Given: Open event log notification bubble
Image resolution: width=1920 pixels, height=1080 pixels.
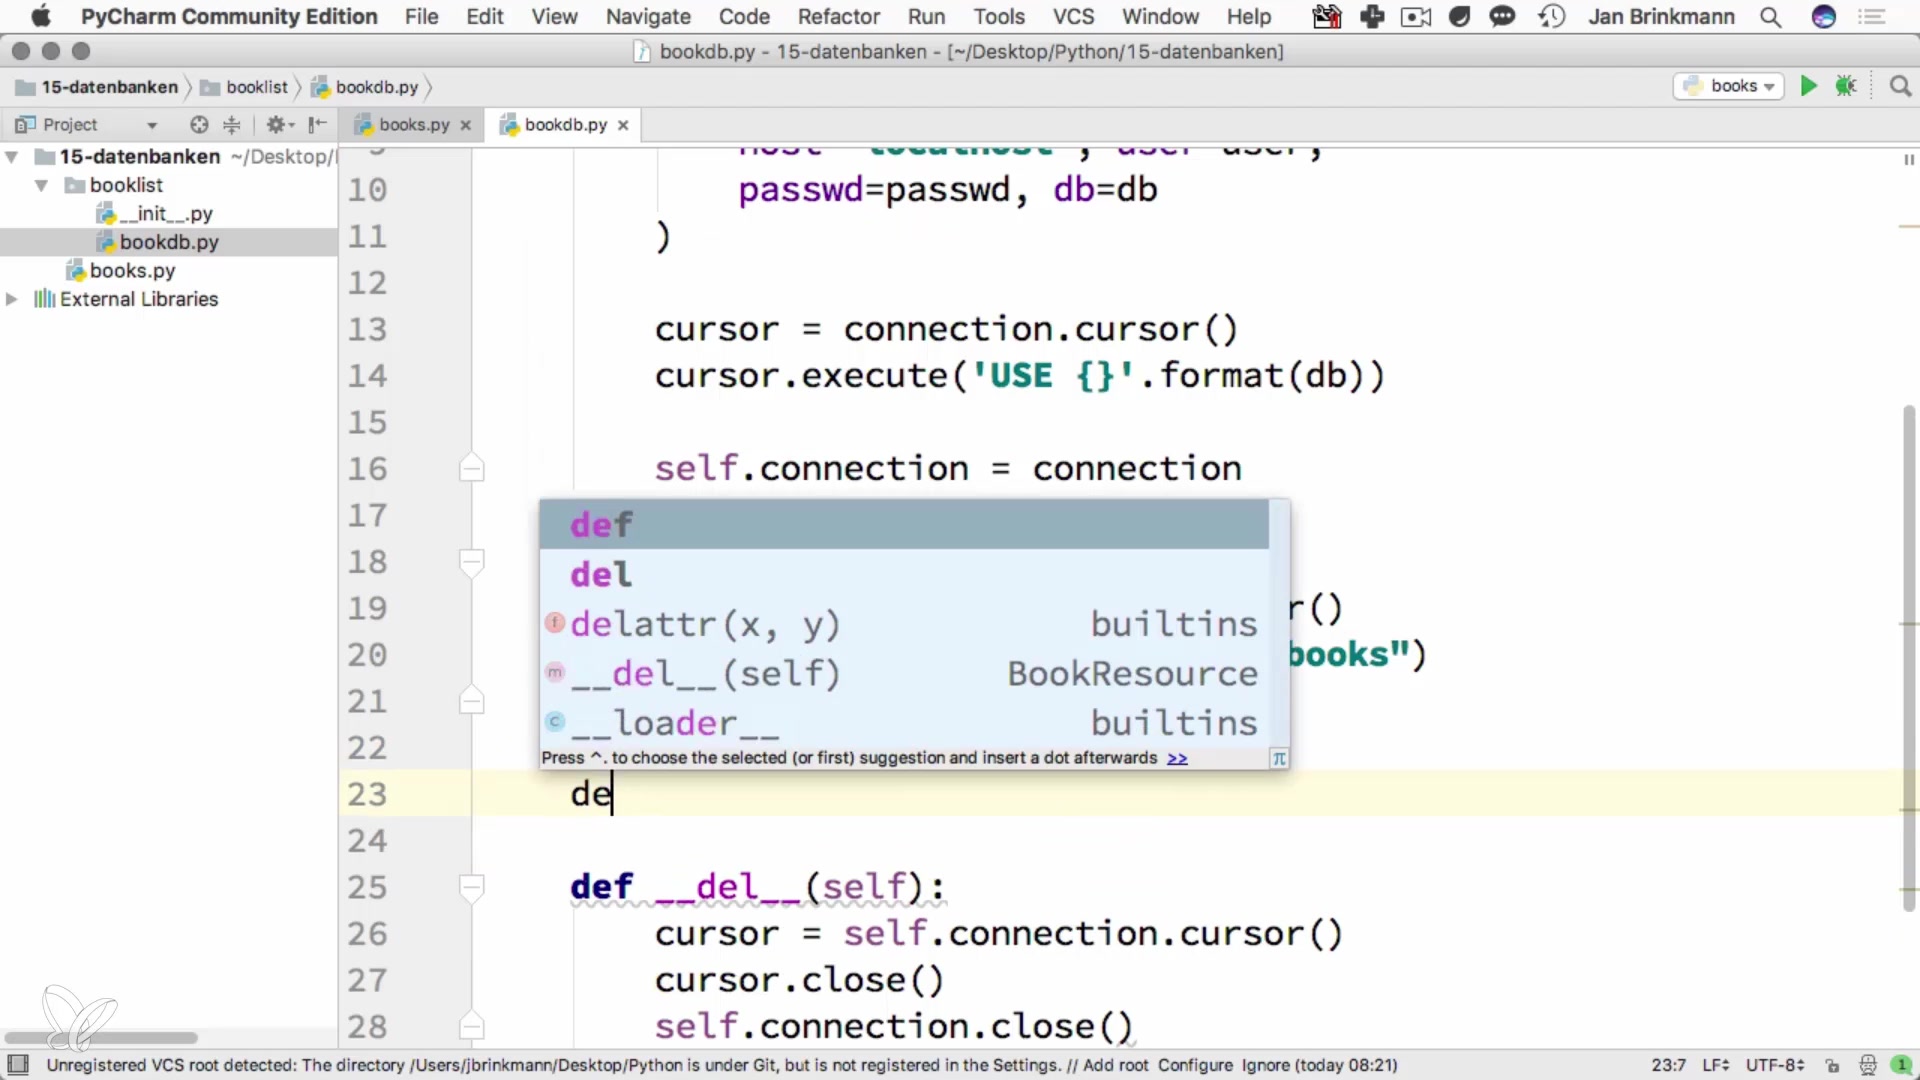Looking at the screenshot, I should [x=1901, y=1065].
